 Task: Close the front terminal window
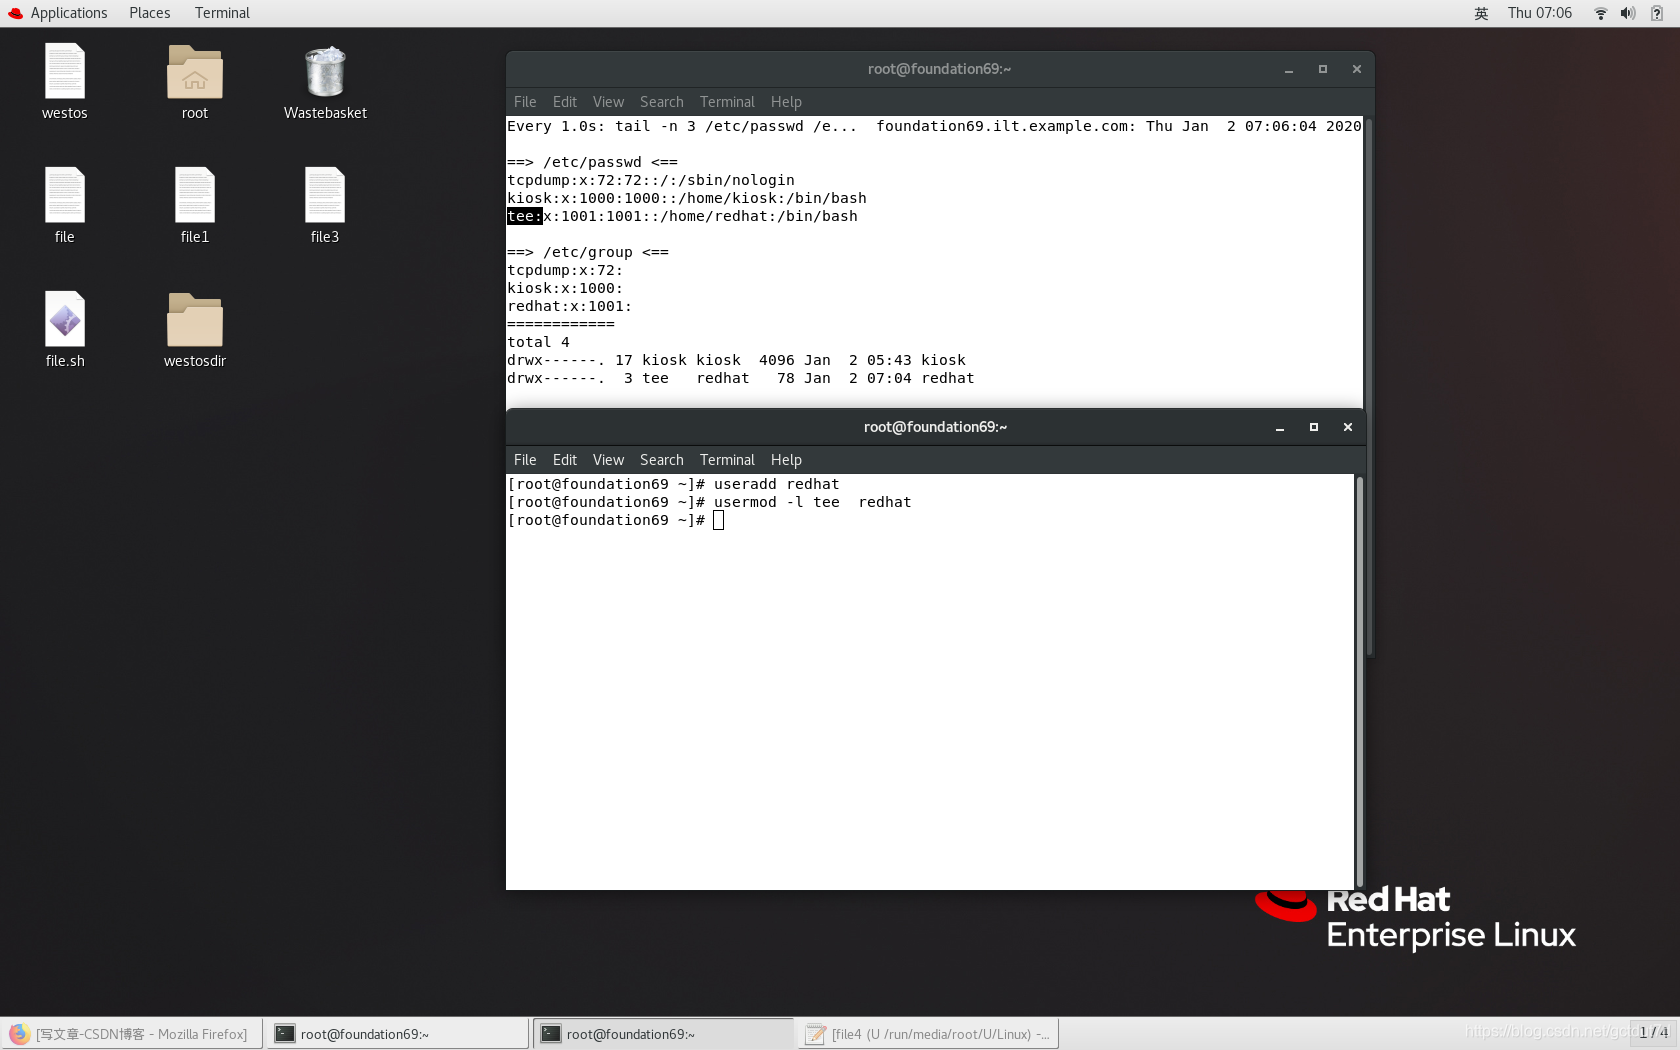pos(1348,427)
